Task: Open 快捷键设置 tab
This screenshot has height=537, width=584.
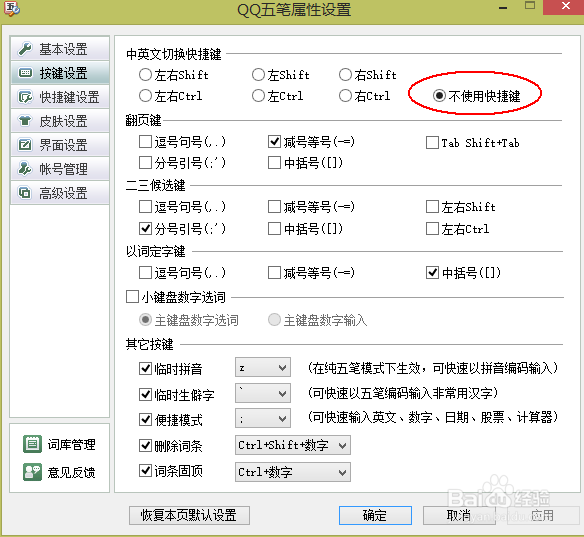Action: coord(60,97)
